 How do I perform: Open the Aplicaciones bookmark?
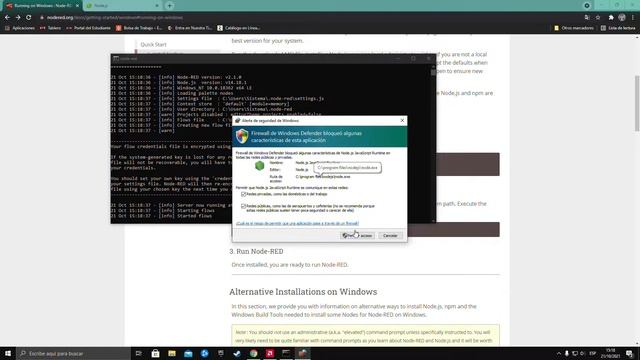[x=20, y=28]
